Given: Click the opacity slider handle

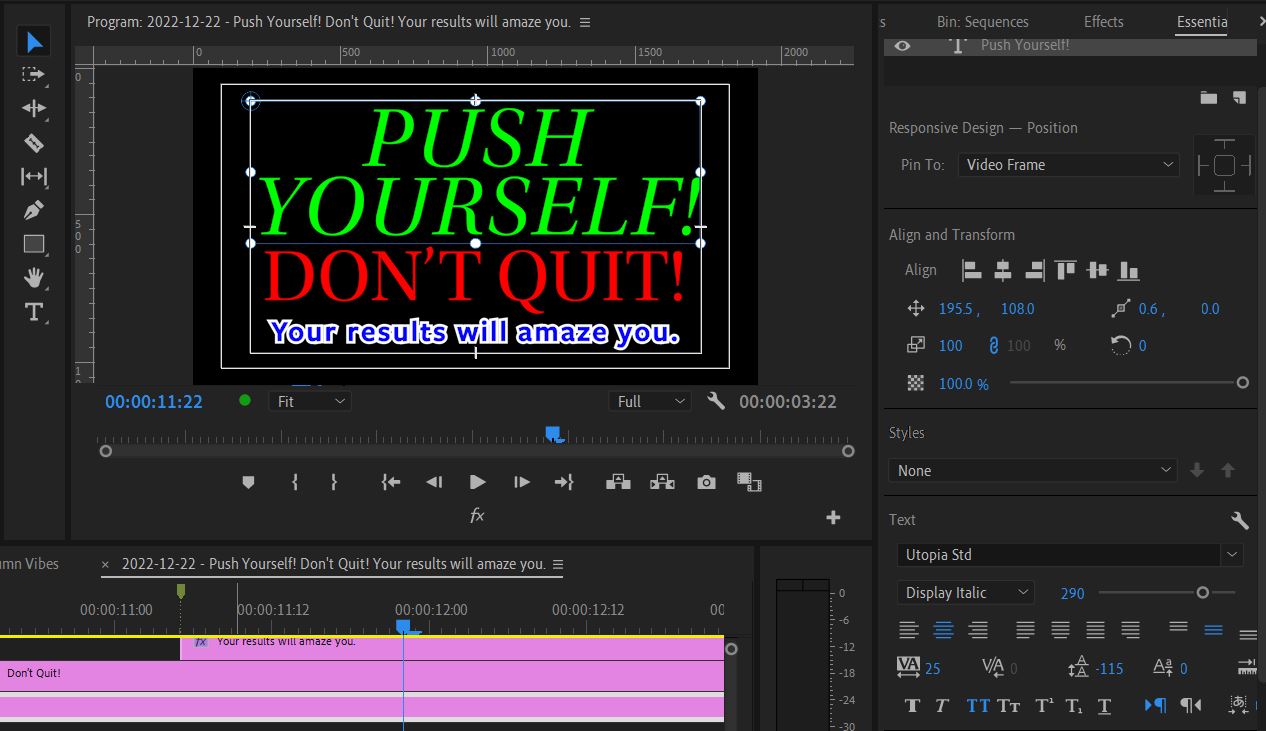Looking at the screenshot, I should (x=1243, y=382).
